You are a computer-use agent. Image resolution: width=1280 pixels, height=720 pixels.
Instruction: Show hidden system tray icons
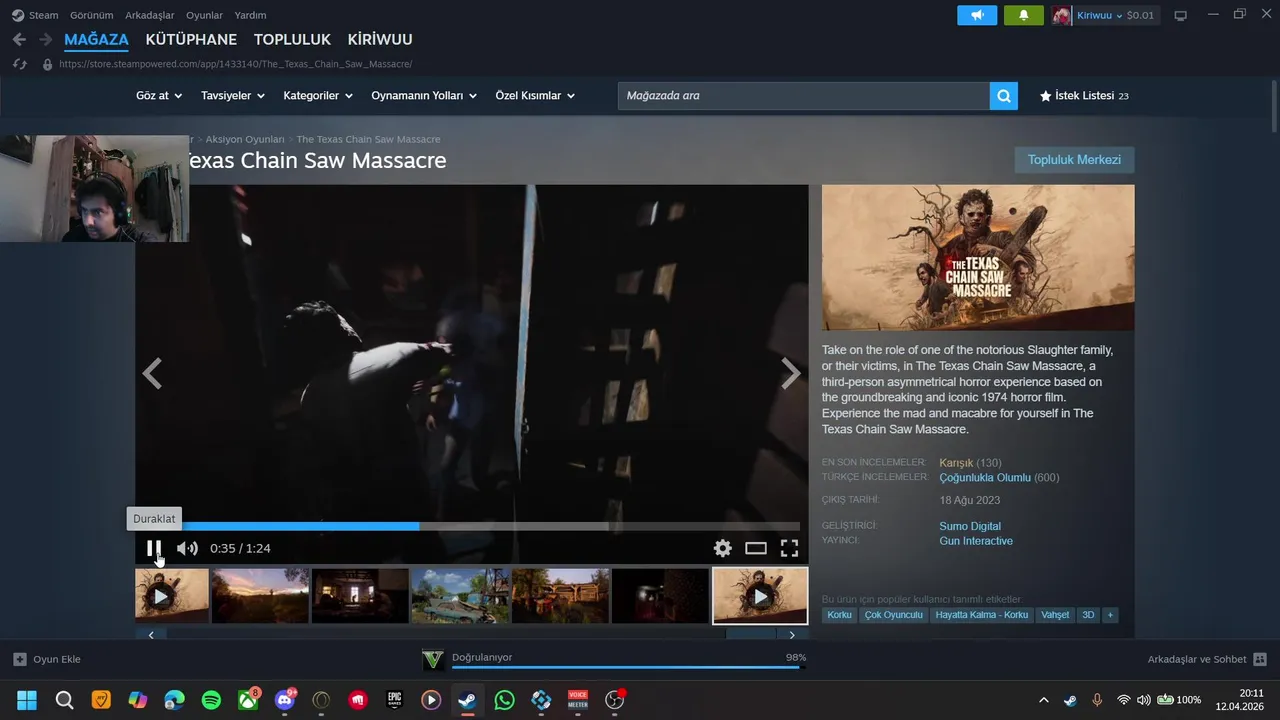(1044, 700)
